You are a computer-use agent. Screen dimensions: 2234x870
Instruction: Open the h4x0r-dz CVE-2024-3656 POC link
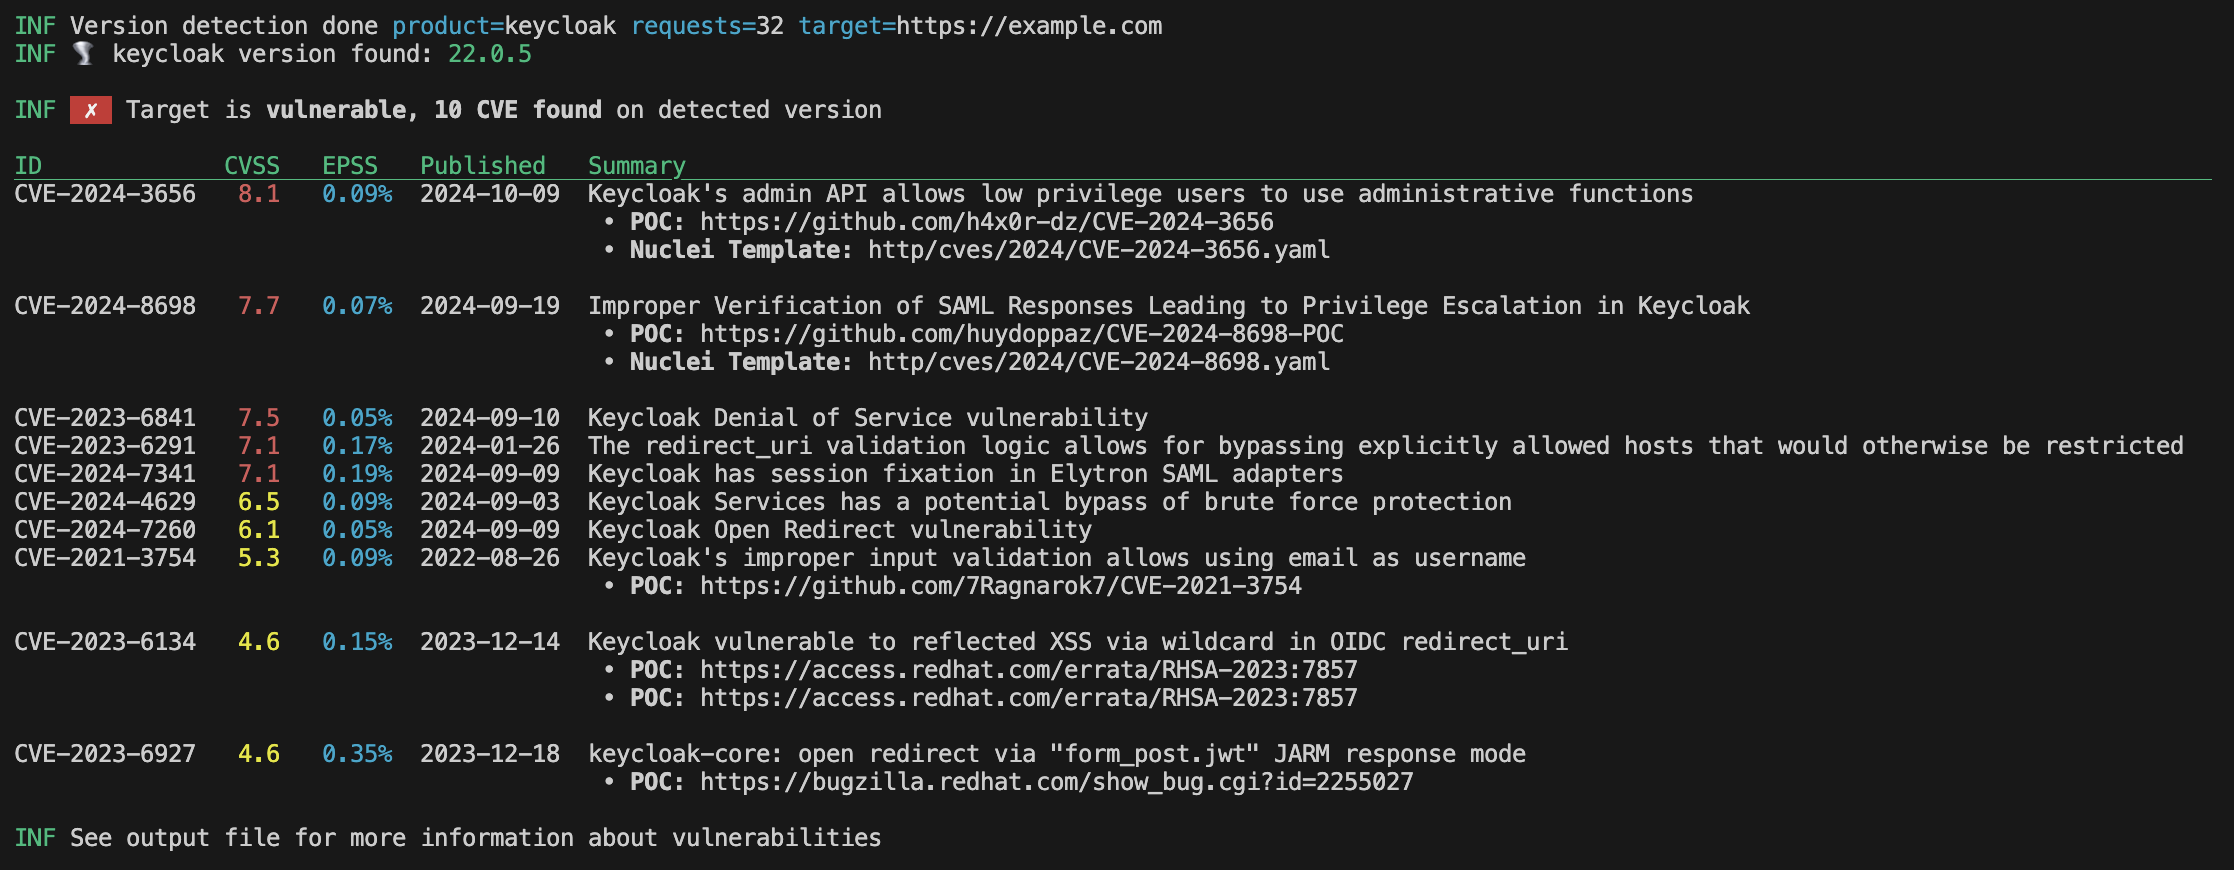987,222
